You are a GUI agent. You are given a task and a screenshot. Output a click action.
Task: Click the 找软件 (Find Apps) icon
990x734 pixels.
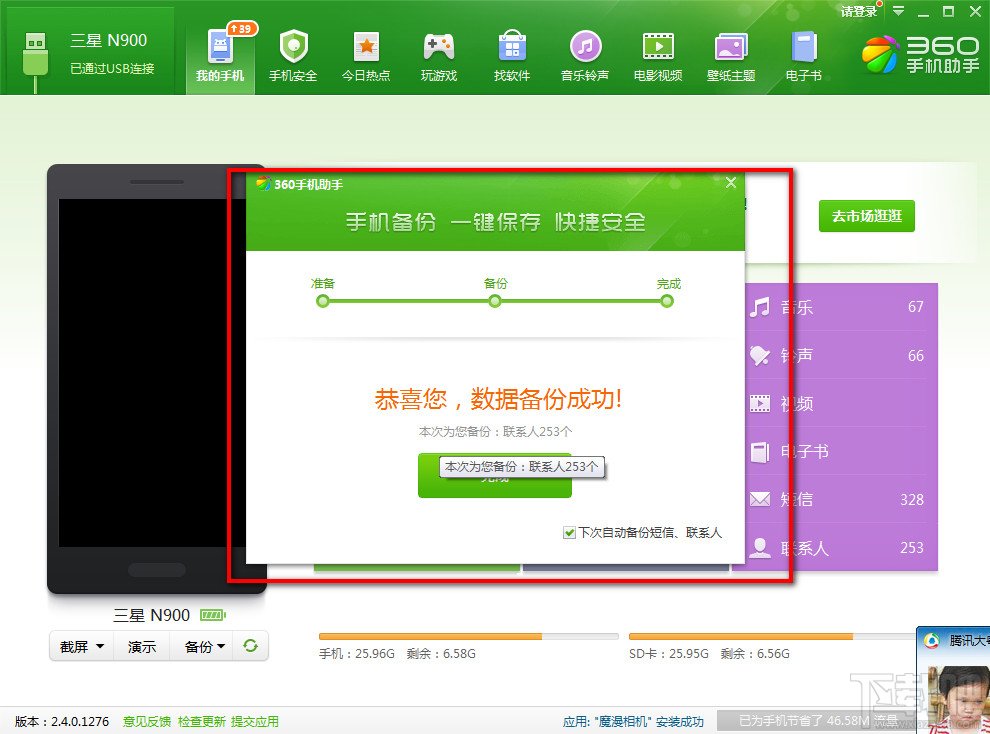click(511, 53)
